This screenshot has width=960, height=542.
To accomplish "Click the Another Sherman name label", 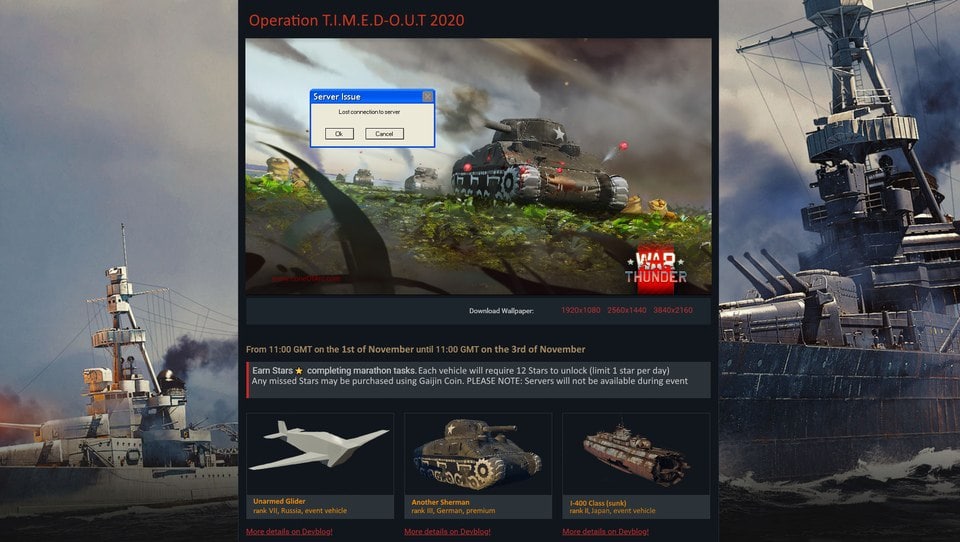I will [440, 502].
